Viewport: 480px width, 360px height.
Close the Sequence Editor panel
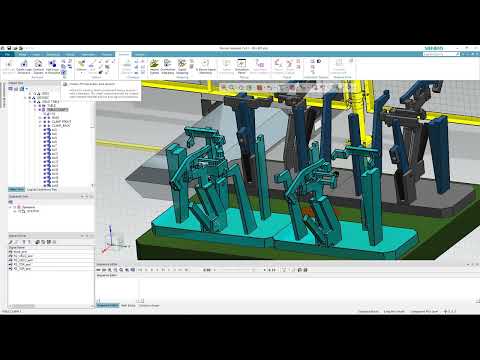[477, 264]
